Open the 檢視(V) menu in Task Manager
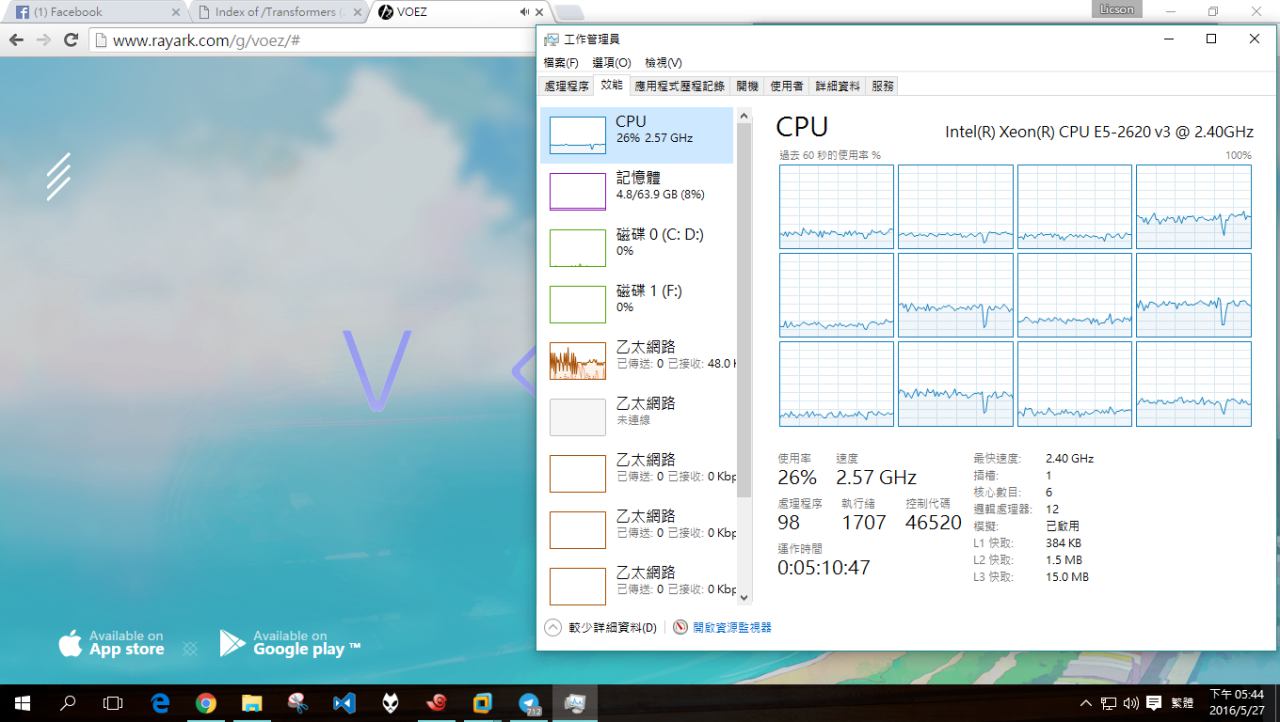1280x722 pixels. coord(663,63)
